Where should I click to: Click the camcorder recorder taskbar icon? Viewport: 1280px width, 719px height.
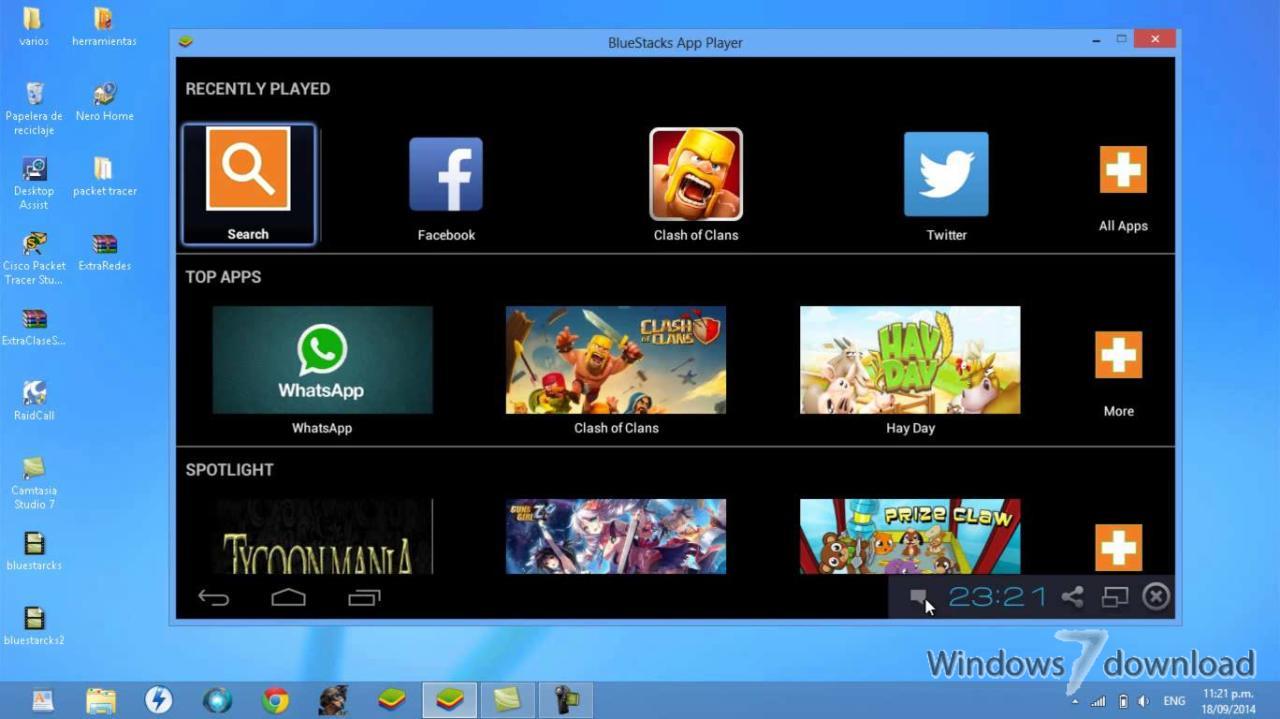click(x=565, y=700)
